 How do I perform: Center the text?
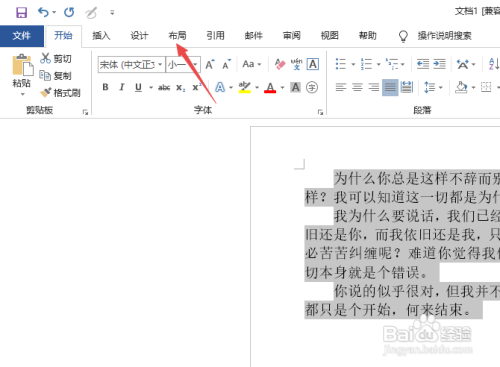357,87
